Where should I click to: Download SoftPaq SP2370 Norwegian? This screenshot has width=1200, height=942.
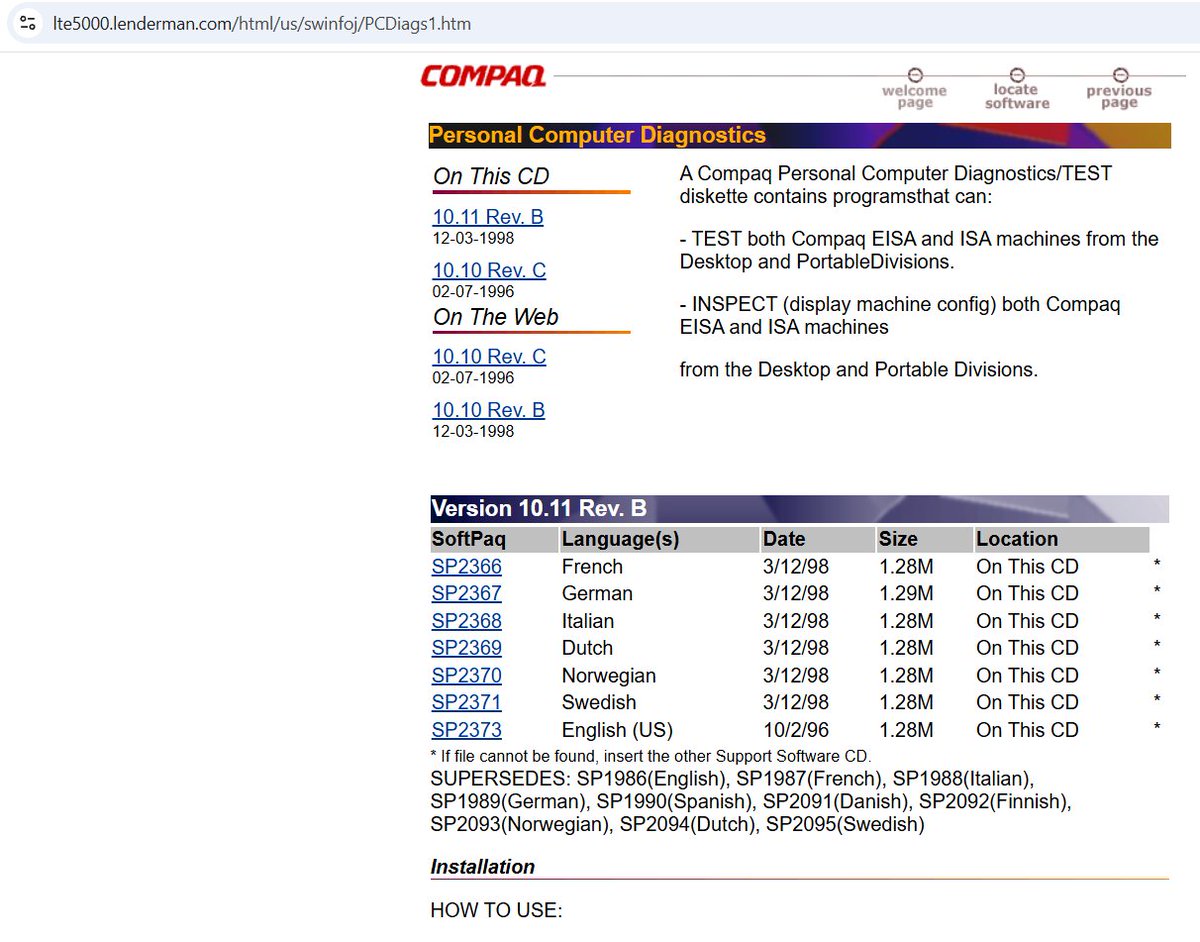[x=466, y=675]
